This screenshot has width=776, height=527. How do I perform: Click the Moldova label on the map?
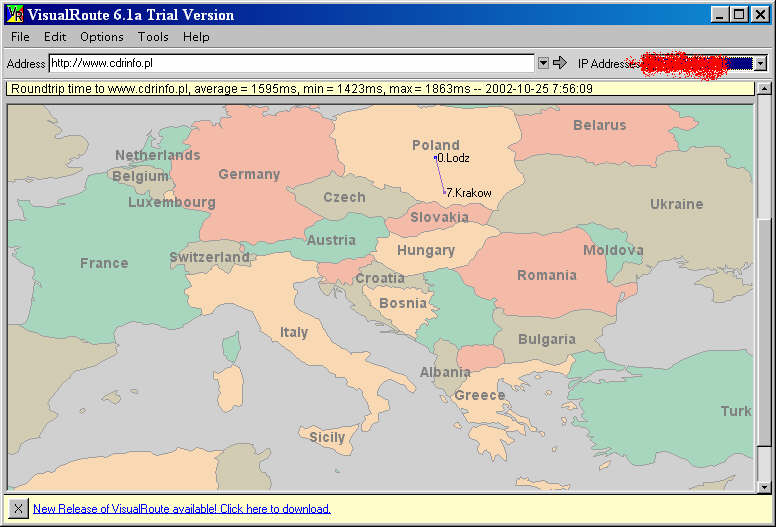(613, 250)
